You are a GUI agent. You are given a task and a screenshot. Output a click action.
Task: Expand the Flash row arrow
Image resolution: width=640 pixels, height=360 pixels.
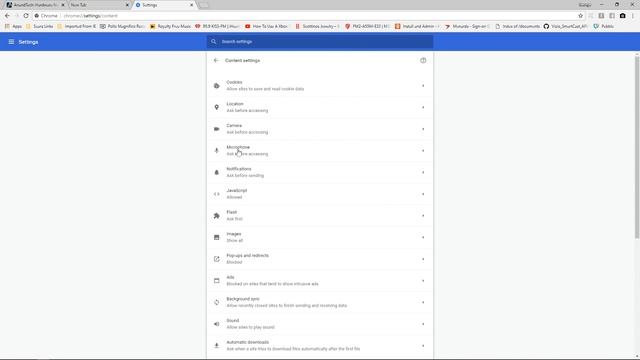point(423,216)
